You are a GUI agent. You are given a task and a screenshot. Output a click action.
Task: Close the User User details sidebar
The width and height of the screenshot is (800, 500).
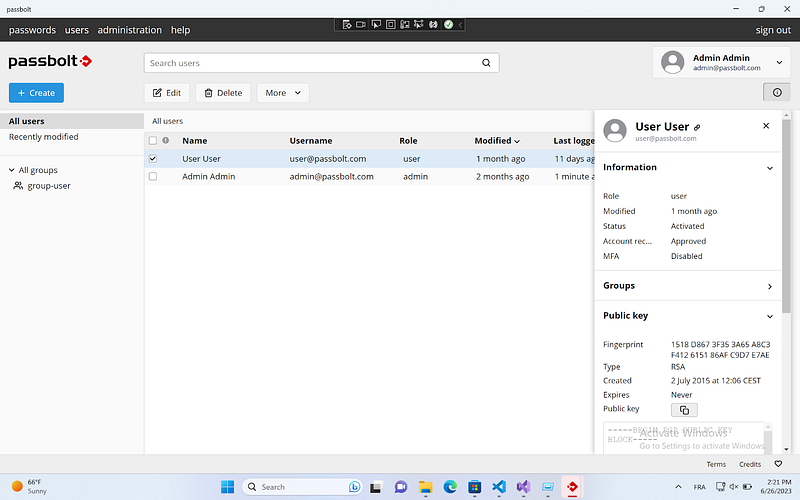(766, 126)
